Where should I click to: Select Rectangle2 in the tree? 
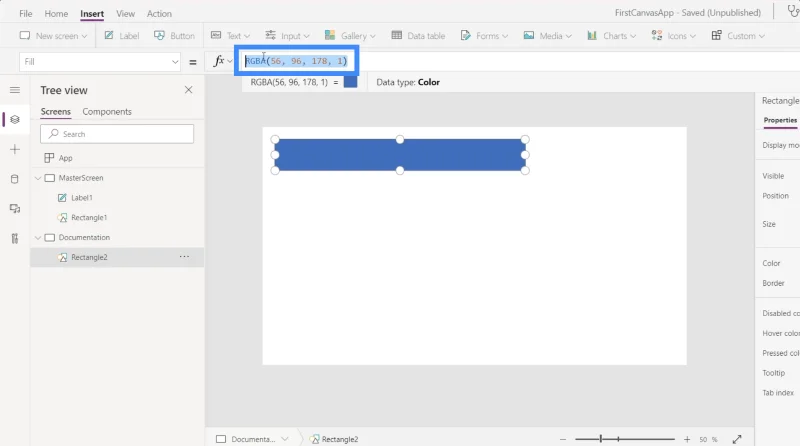[89, 258]
